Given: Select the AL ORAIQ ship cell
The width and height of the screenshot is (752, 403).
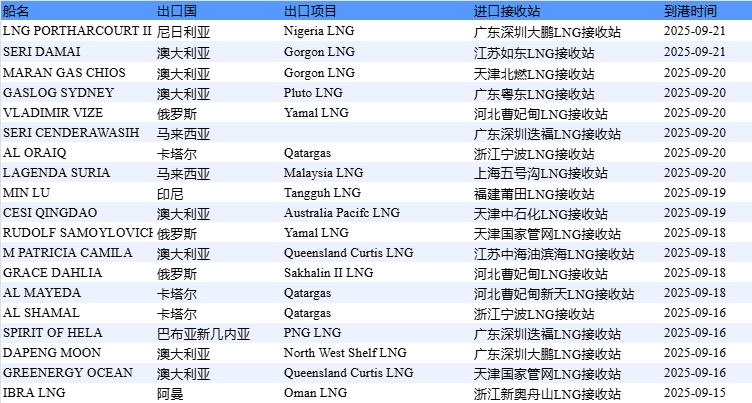Looking at the screenshot, I should (x=35, y=153).
